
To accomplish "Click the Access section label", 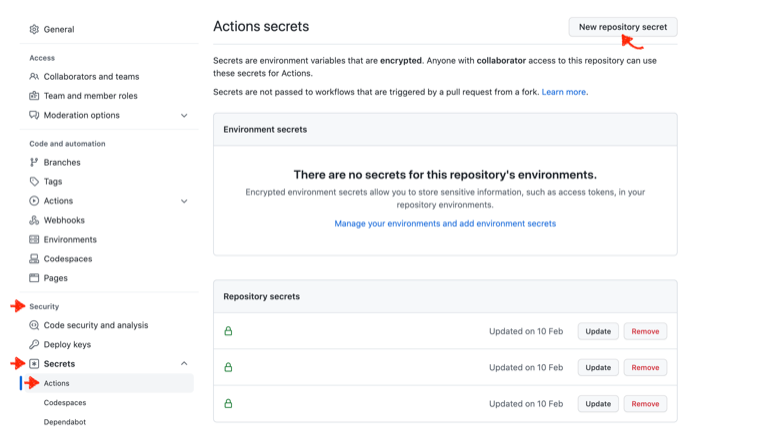I will tap(42, 58).
